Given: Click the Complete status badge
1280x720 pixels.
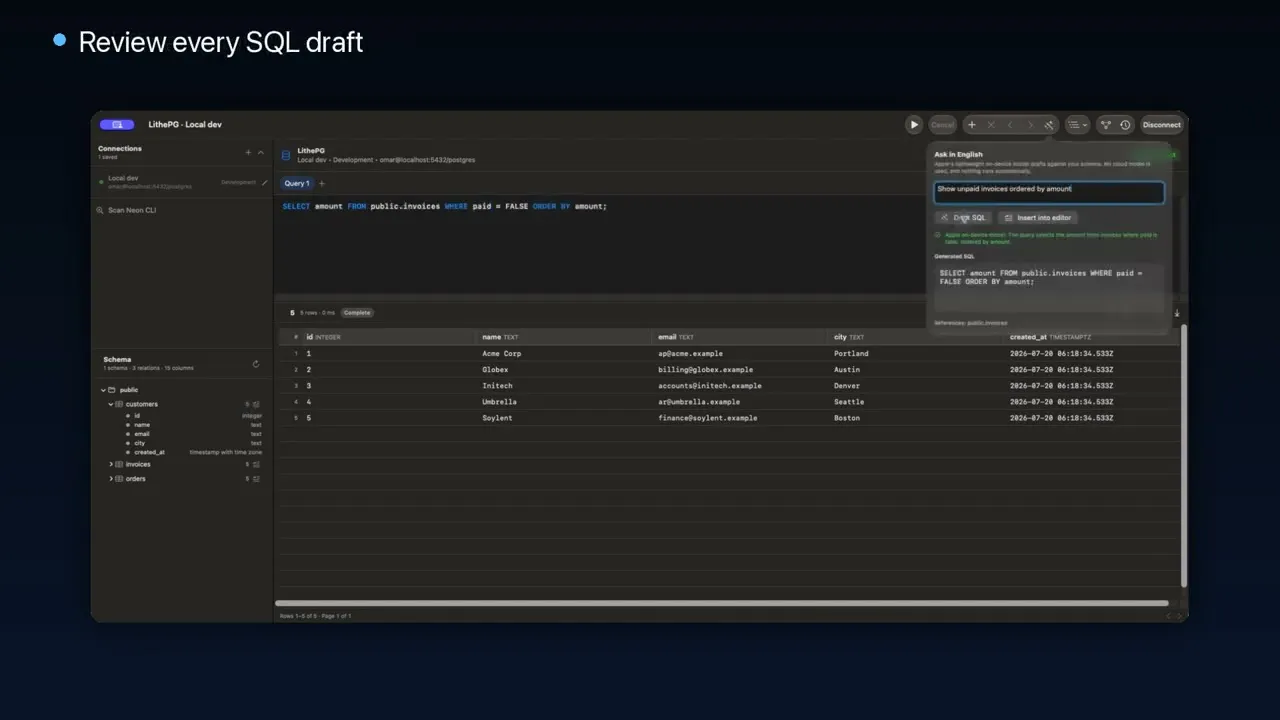Looking at the screenshot, I should pyautogui.click(x=357, y=313).
